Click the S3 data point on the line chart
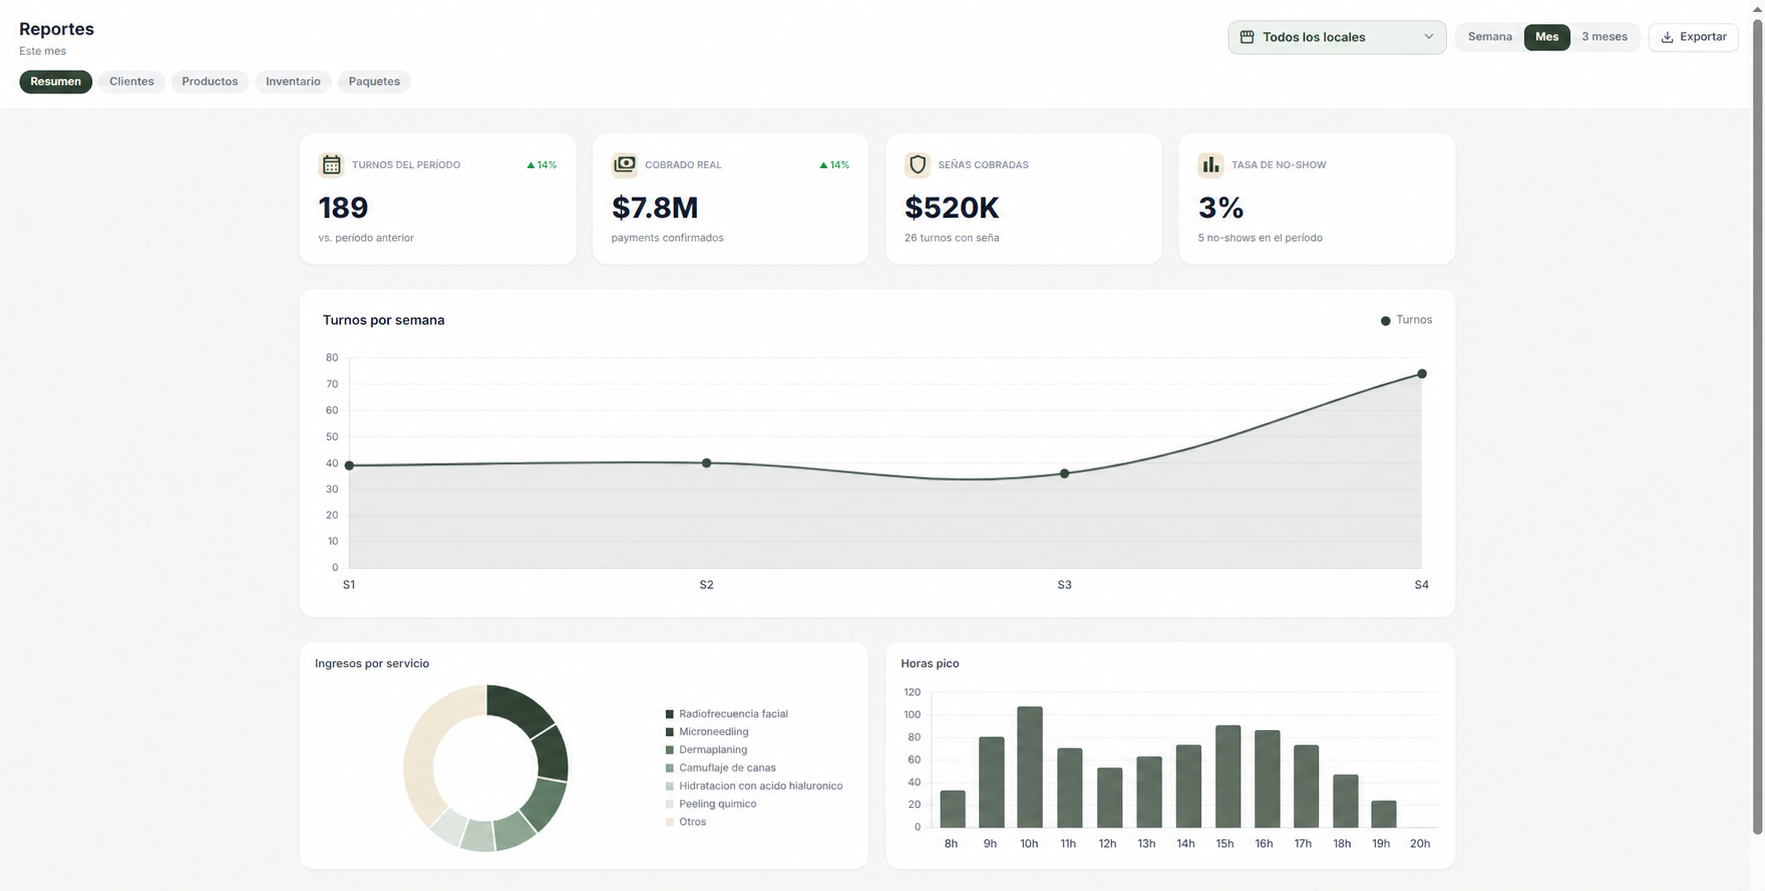The image size is (1765, 891). 1064,474
